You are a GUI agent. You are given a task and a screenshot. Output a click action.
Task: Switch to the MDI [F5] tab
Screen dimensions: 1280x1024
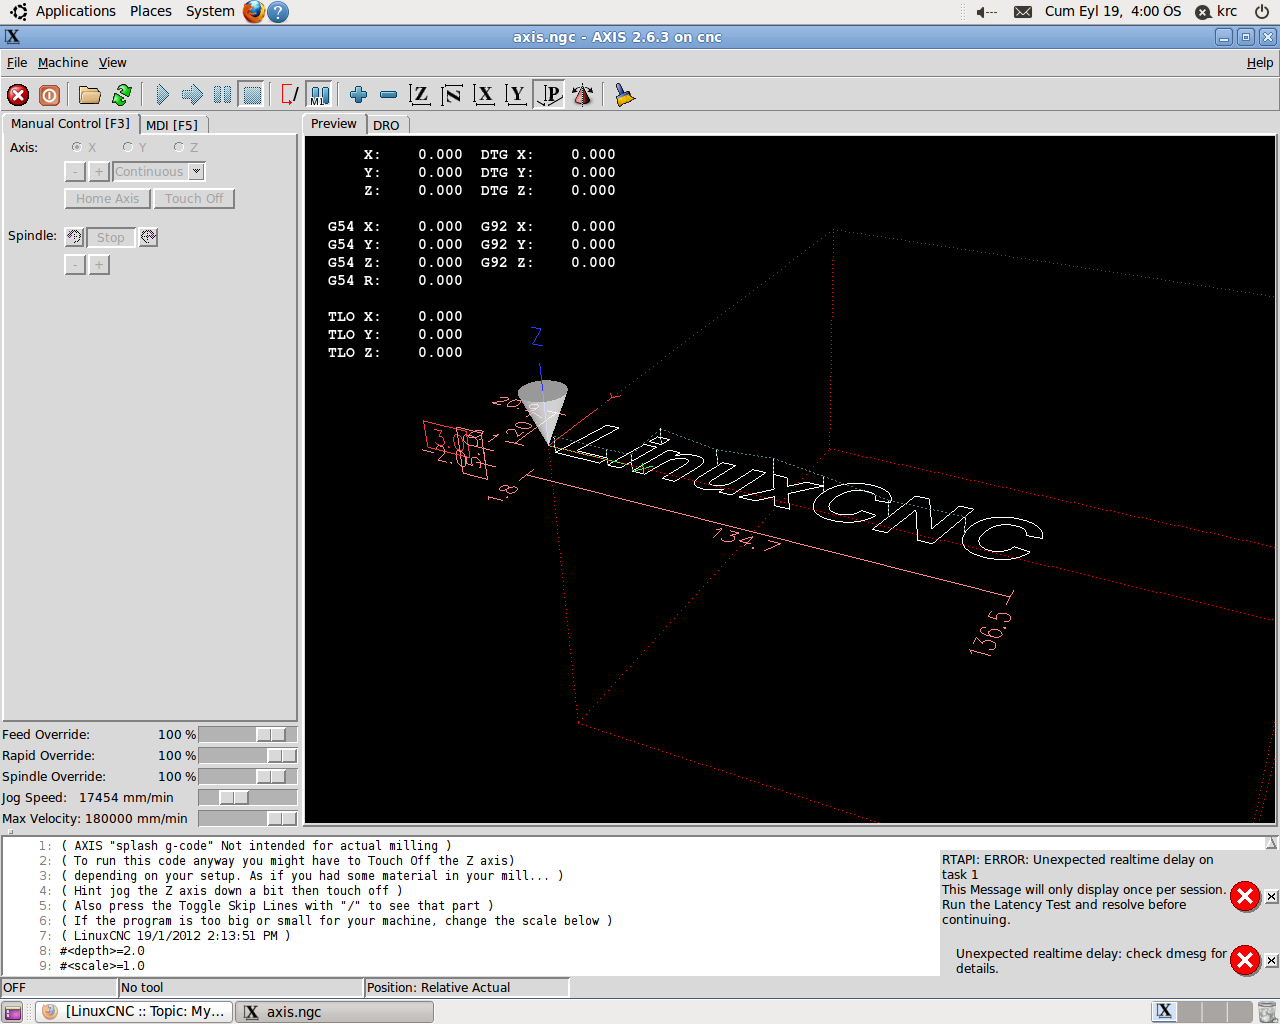click(172, 125)
